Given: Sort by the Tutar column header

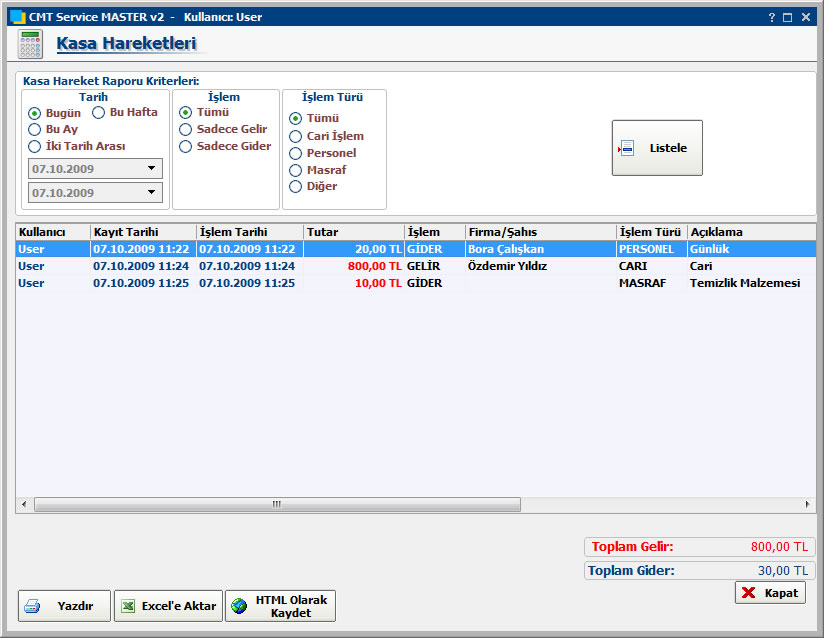Looking at the screenshot, I should [353, 232].
